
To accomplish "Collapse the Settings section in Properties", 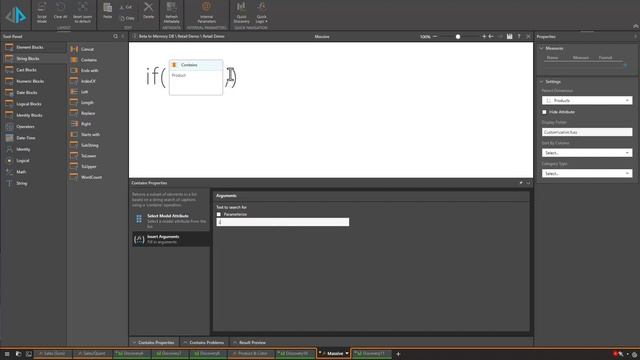I will point(542,82).
